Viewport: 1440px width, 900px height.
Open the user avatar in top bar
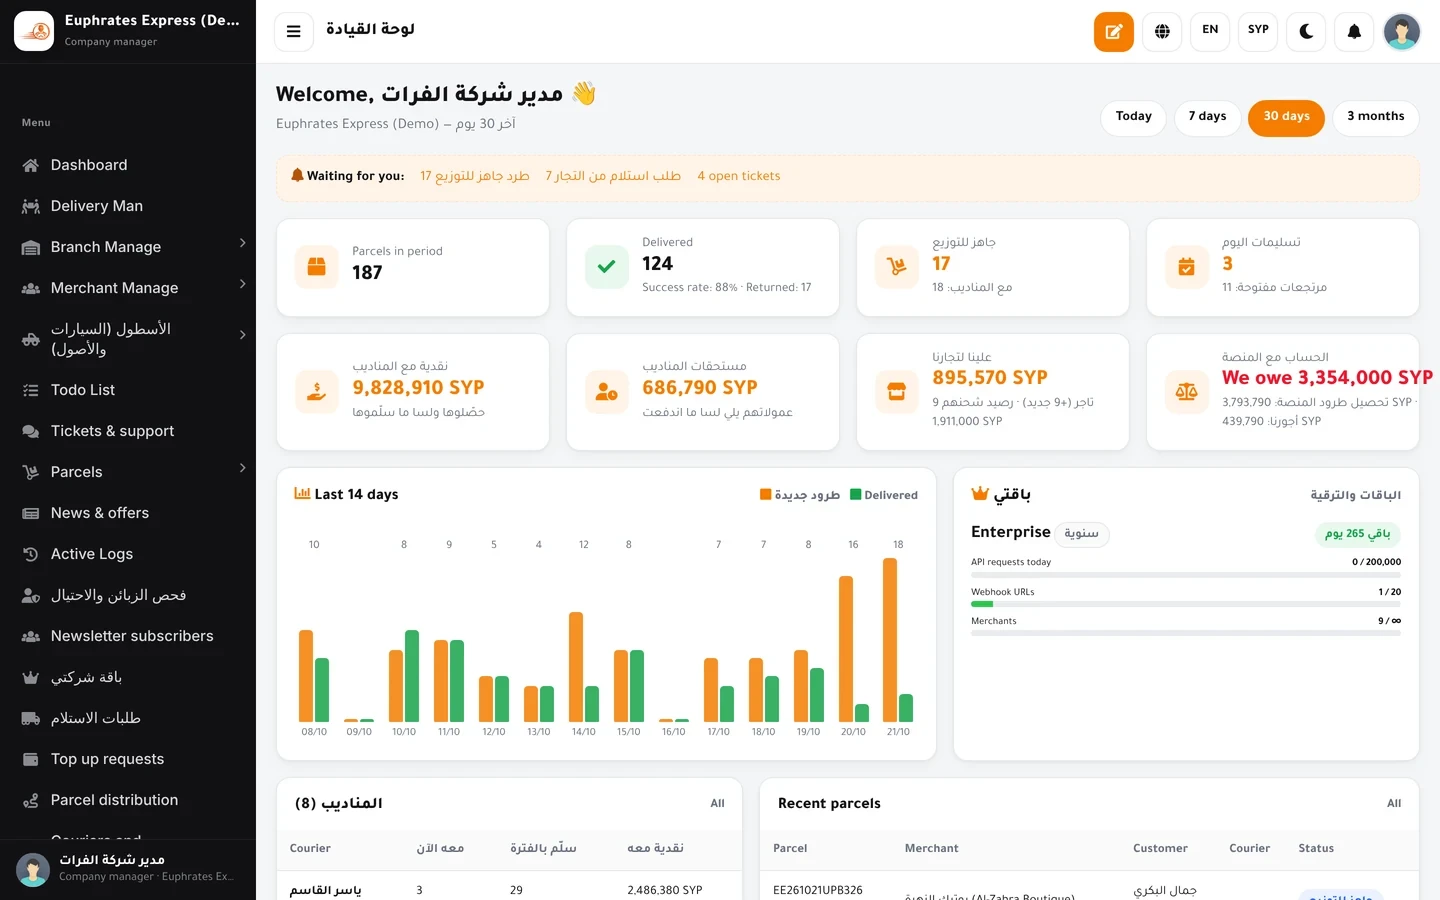(1402, 31)
